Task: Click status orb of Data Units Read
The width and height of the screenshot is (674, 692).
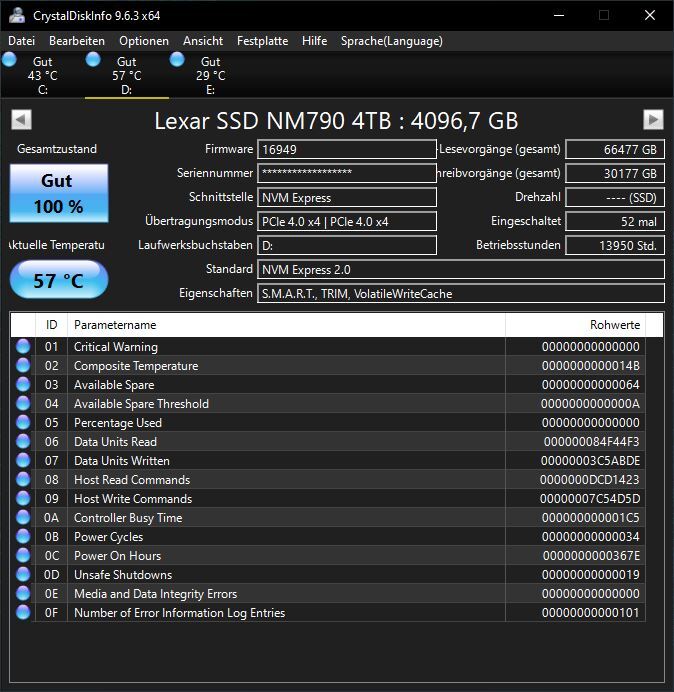Action: pyautogui.click(x=23, y=441)
